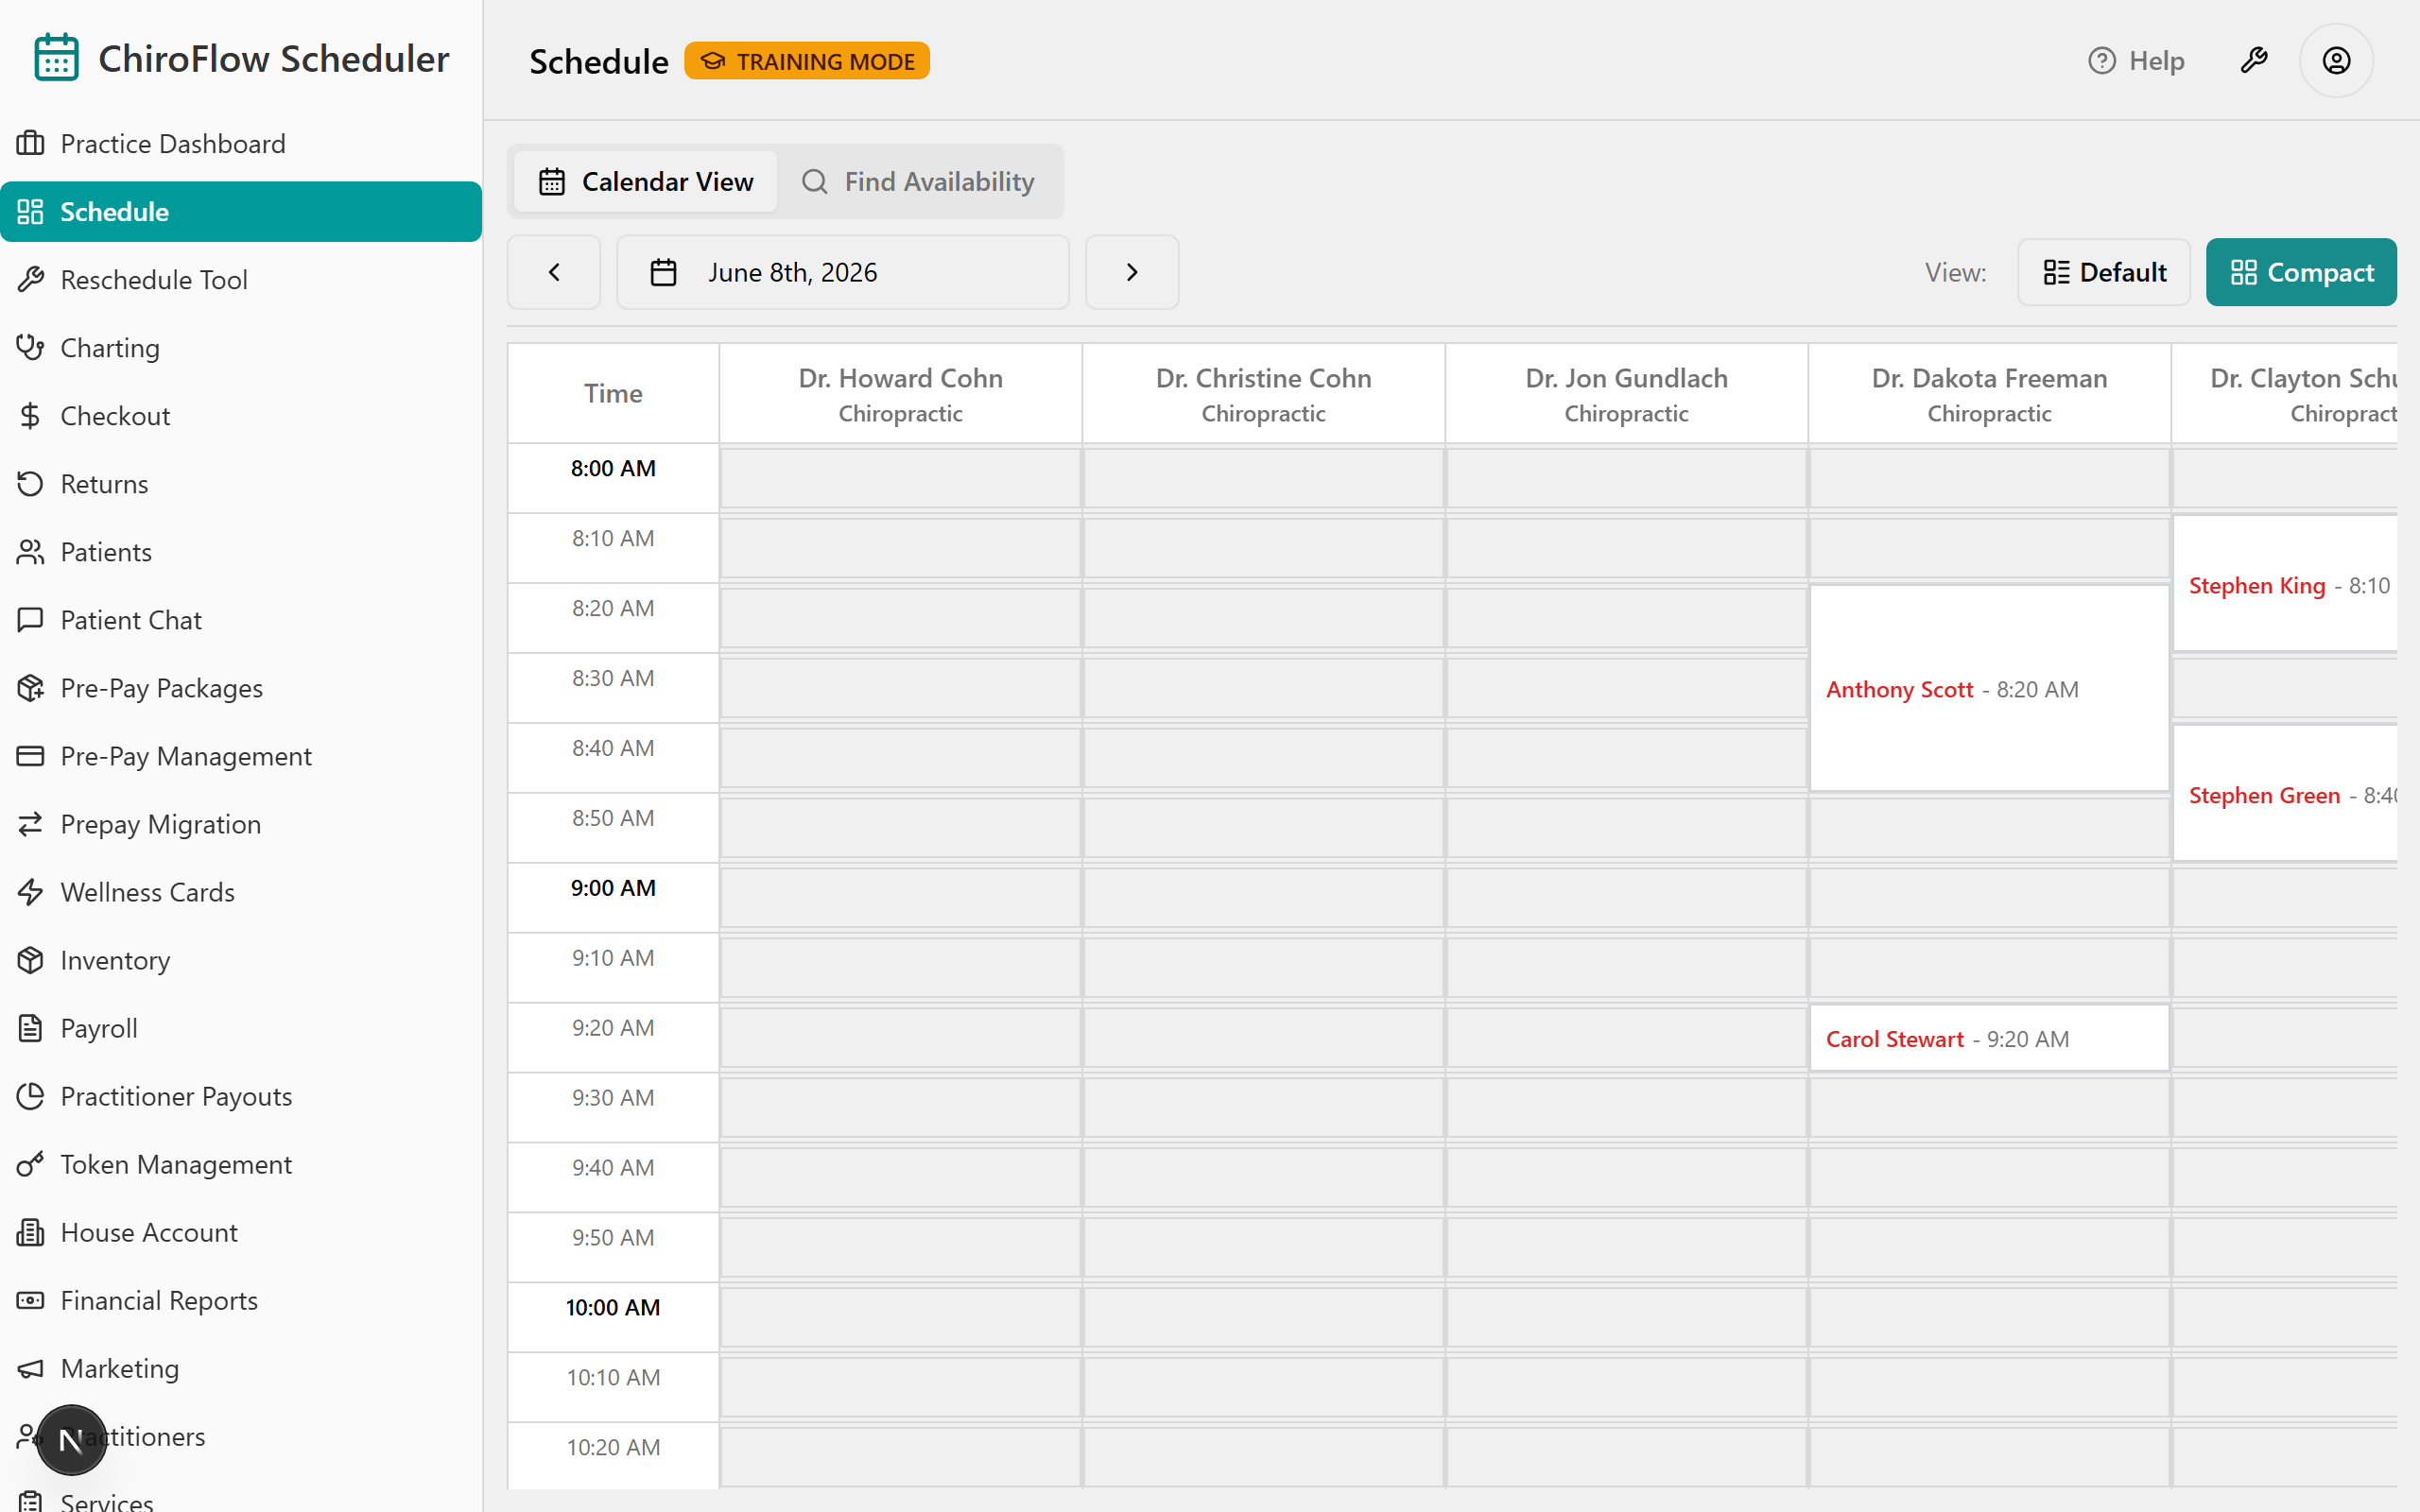Switch to Default view

[x=2104, y=272]
